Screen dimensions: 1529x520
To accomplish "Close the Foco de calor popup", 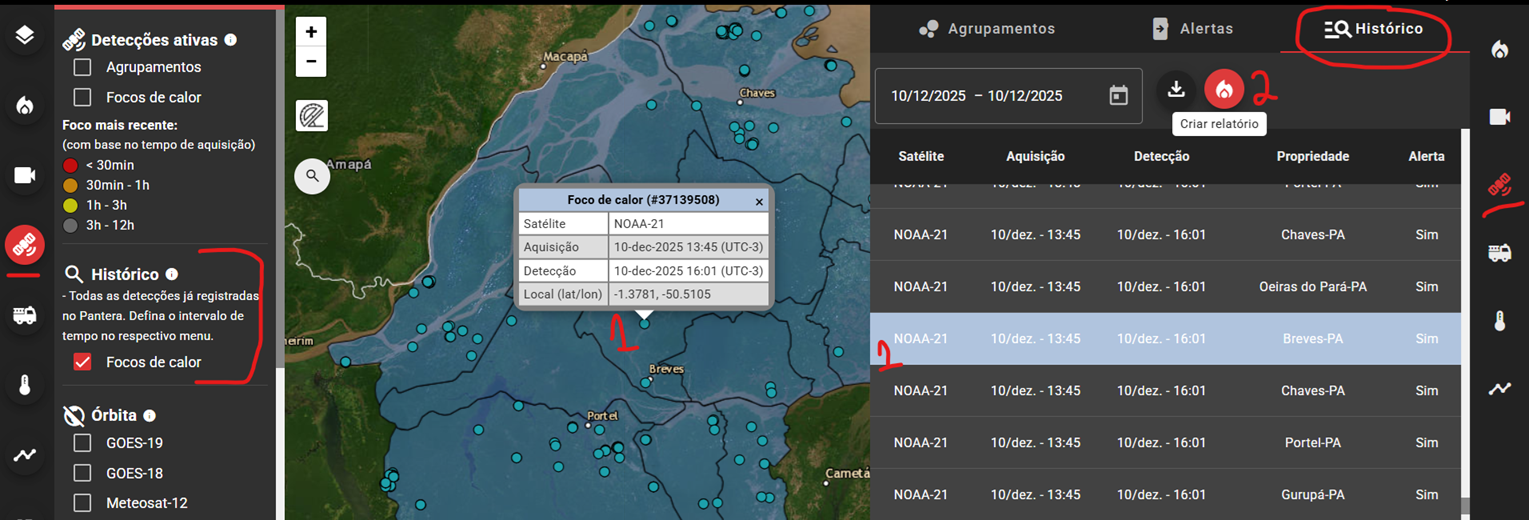I will [x=759, y=201].
